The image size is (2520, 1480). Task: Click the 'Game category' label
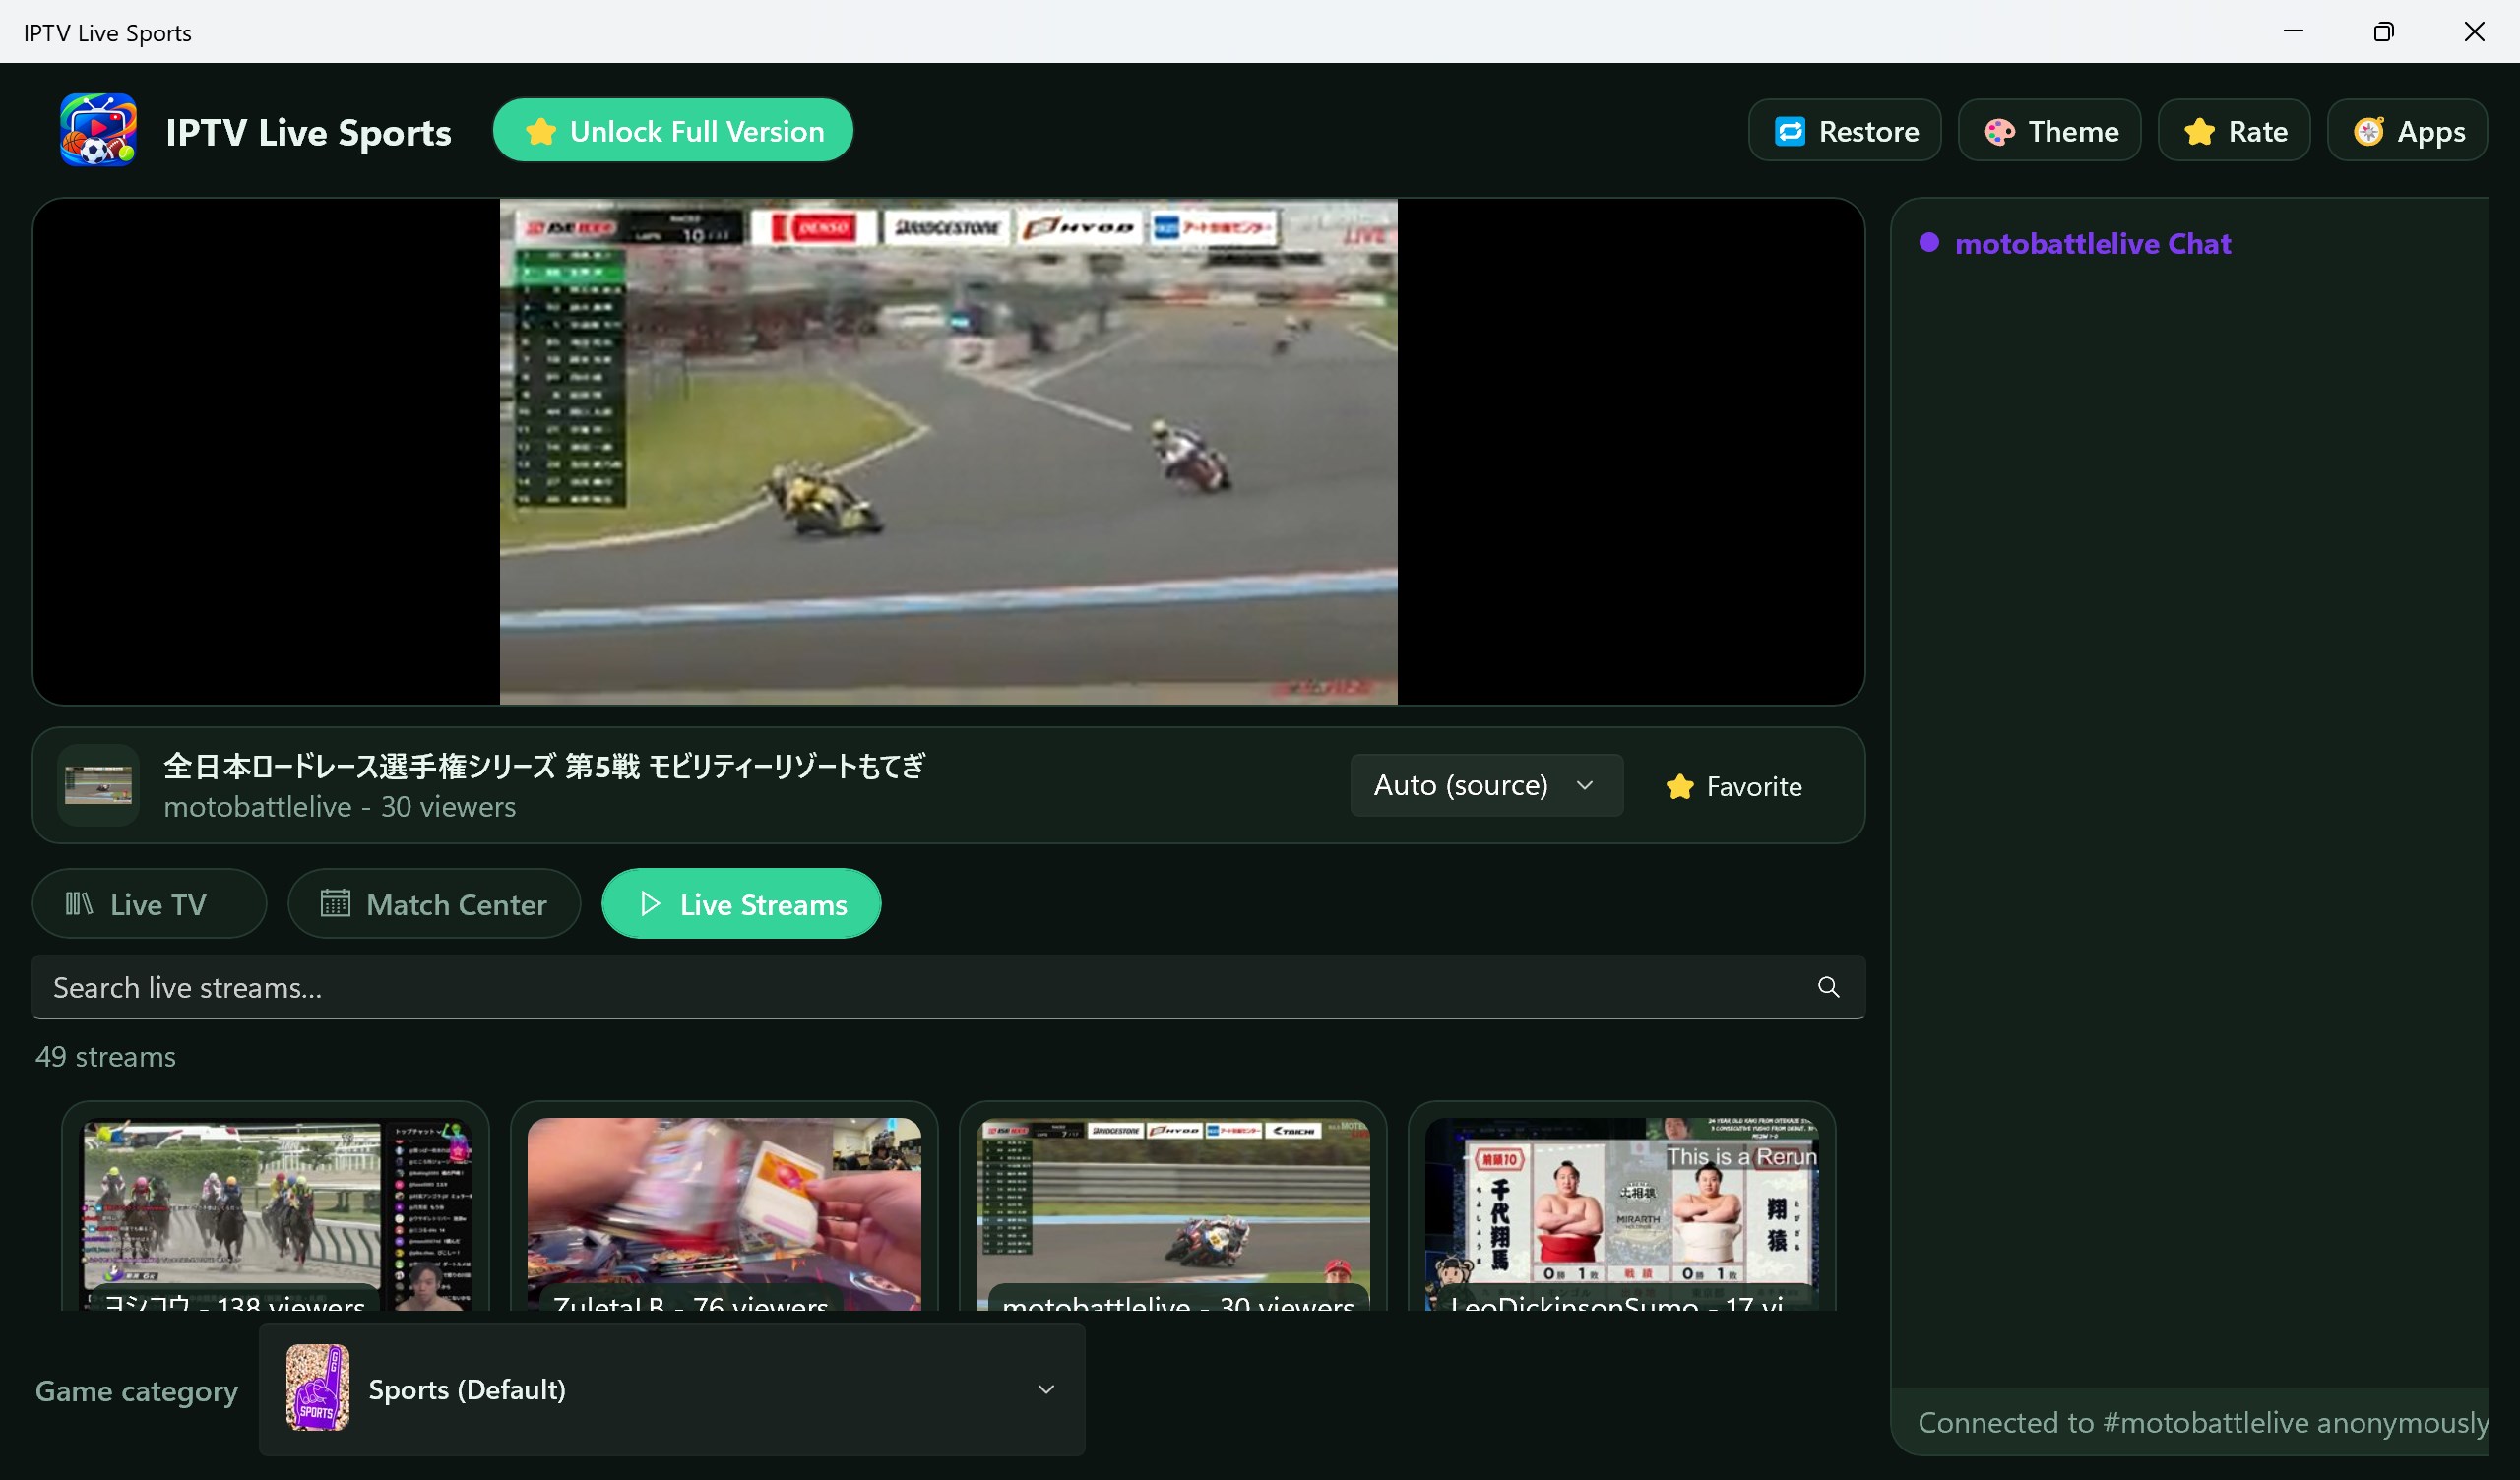click(137, 1391)
